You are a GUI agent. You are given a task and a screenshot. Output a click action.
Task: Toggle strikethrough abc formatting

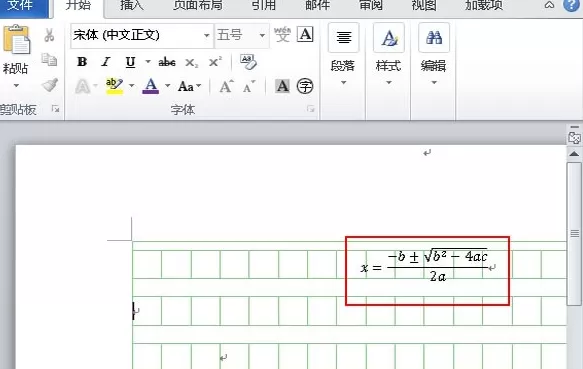coord(167,62)
